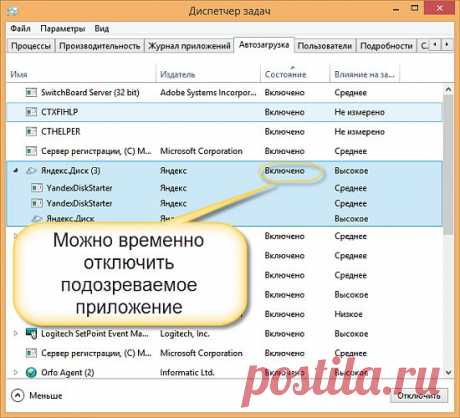Open the Вид menu
The image size is (460, 418).
(102, 29)
